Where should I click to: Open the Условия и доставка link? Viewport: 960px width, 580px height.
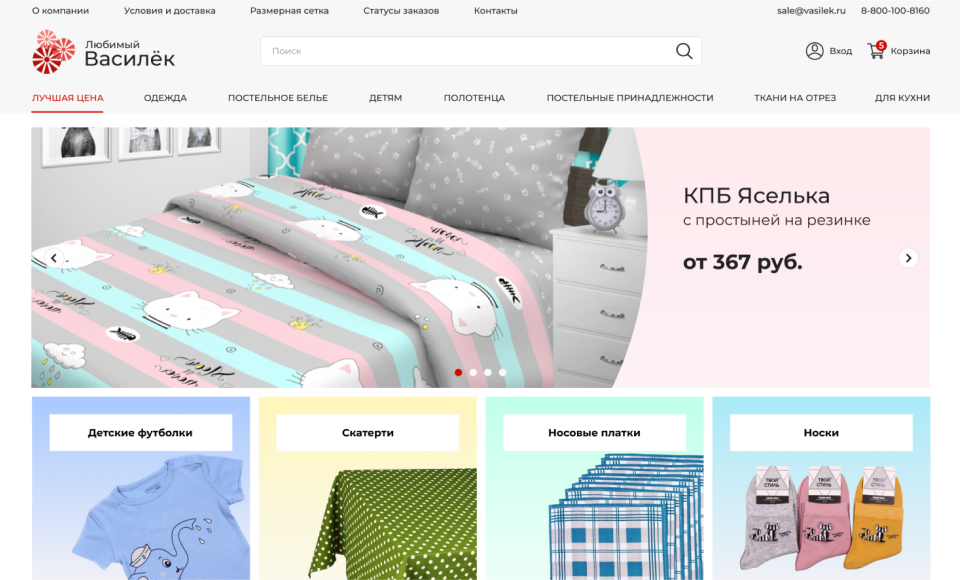[169, 11]
